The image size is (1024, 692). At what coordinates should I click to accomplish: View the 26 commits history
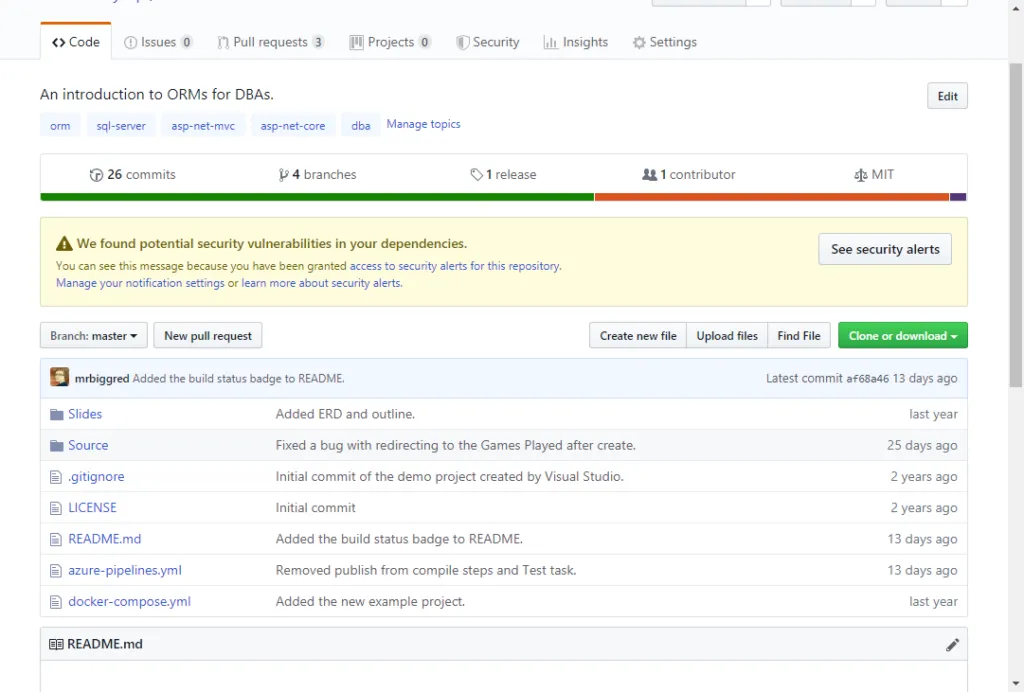coord(133,174)
